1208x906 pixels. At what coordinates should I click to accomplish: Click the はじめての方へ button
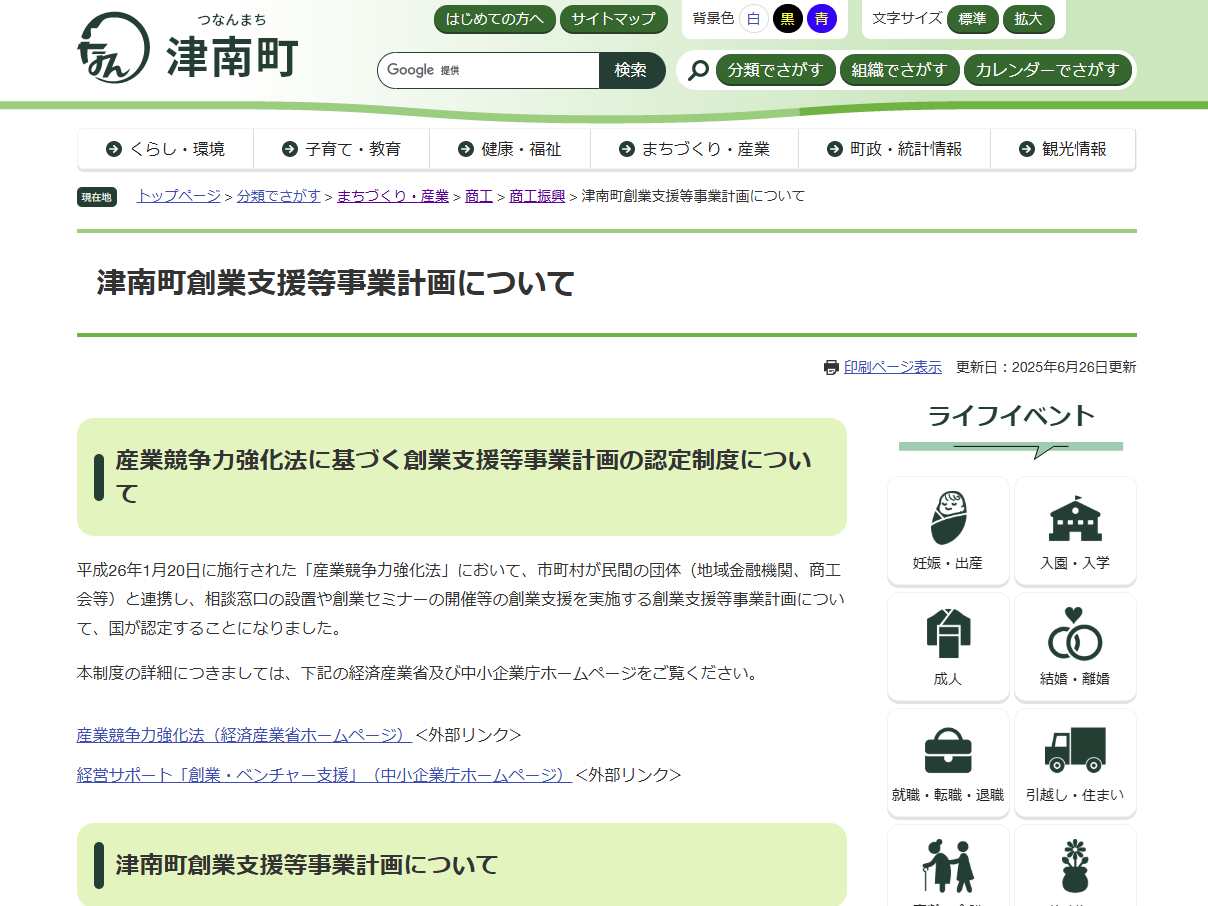[x=495, y=19]
